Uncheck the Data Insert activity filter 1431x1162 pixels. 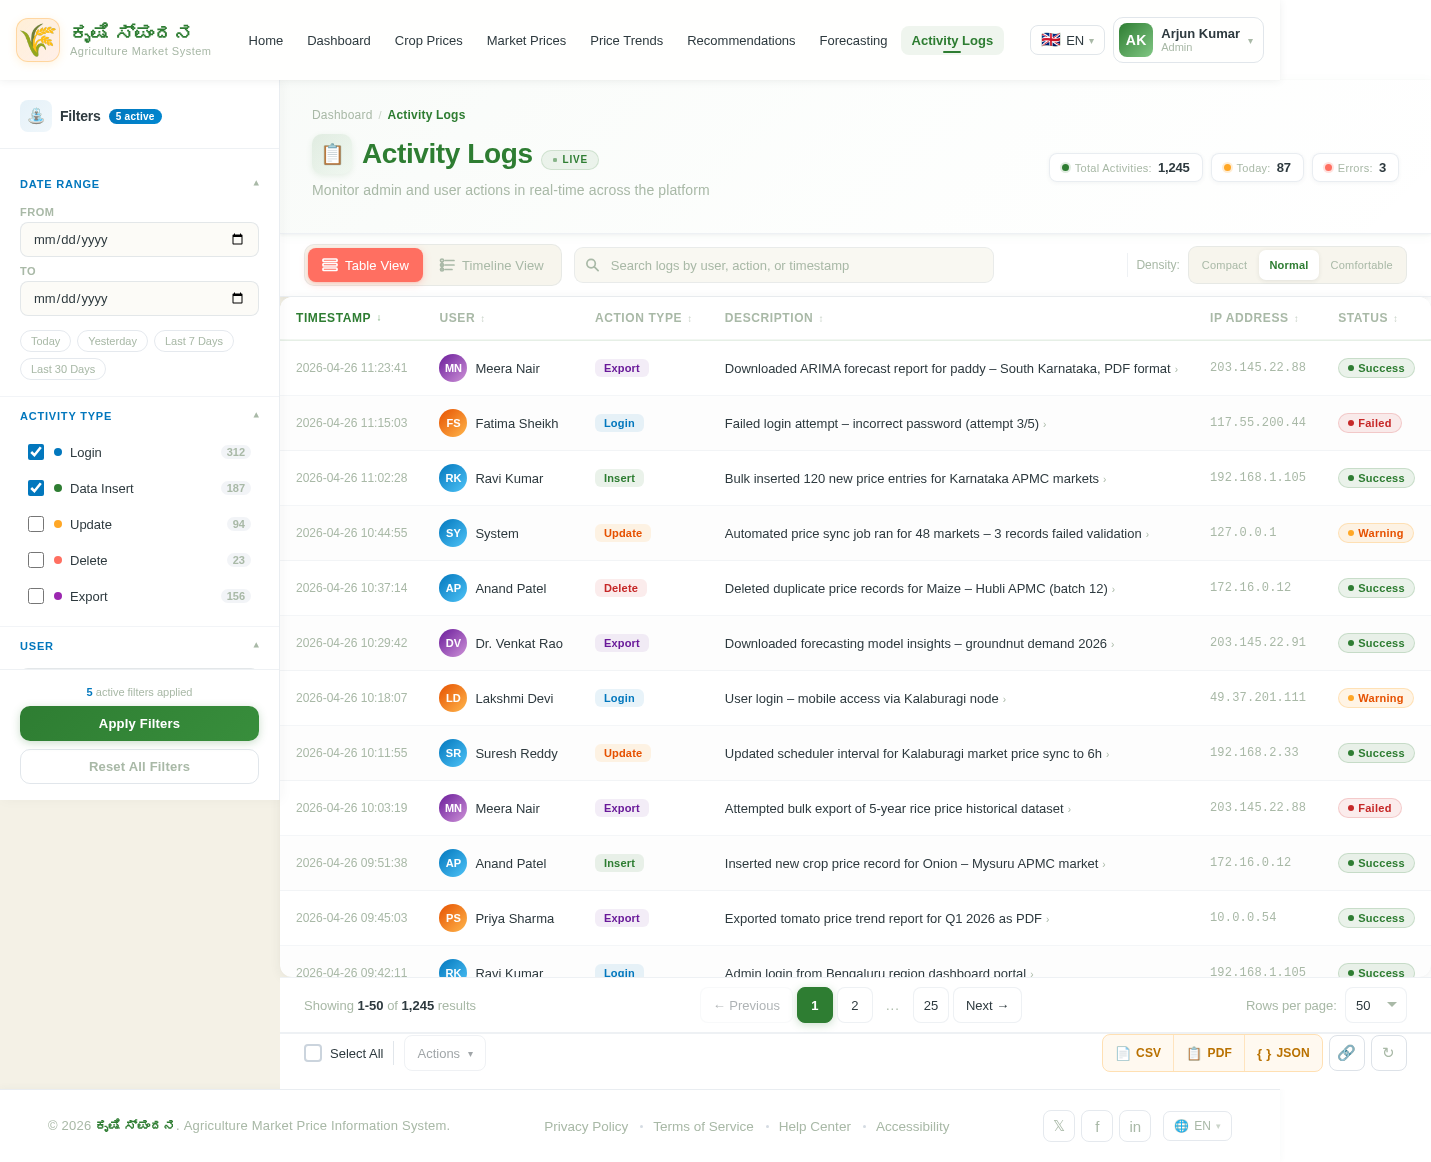[36, 488]
